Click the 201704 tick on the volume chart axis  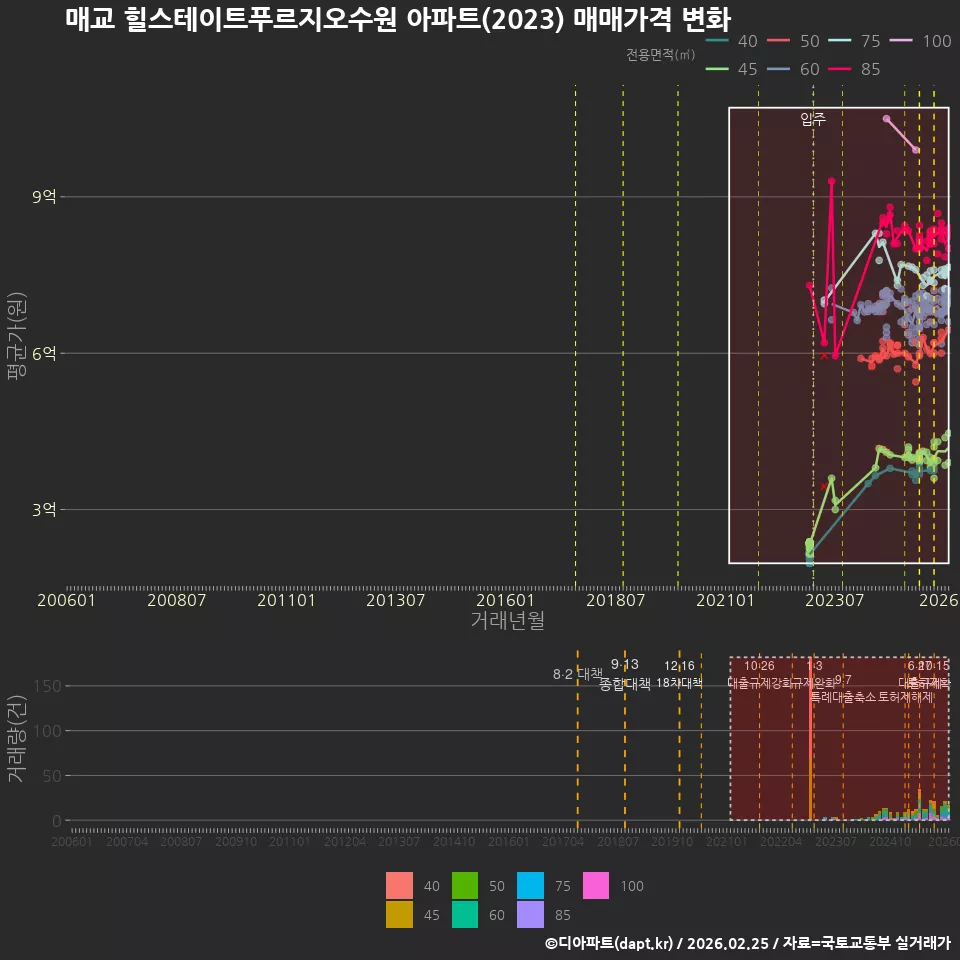click(563, 841)
